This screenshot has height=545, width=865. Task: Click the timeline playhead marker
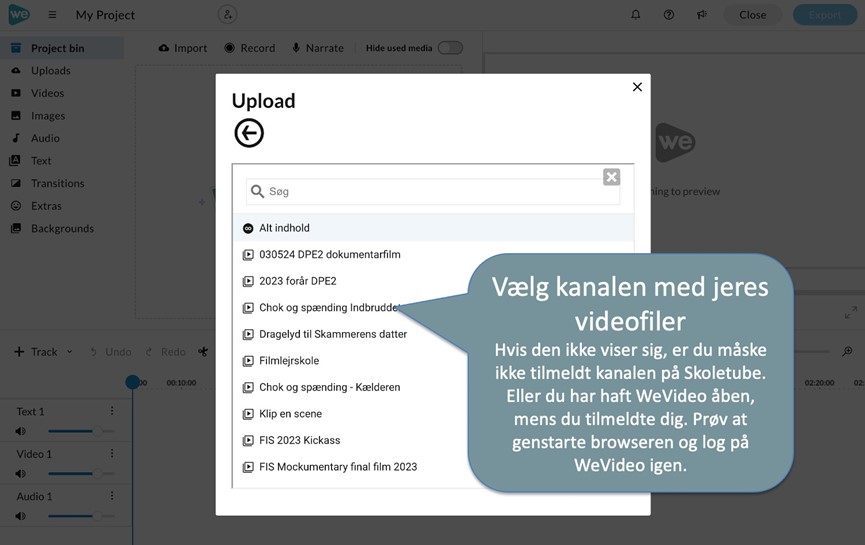point(132,382)
